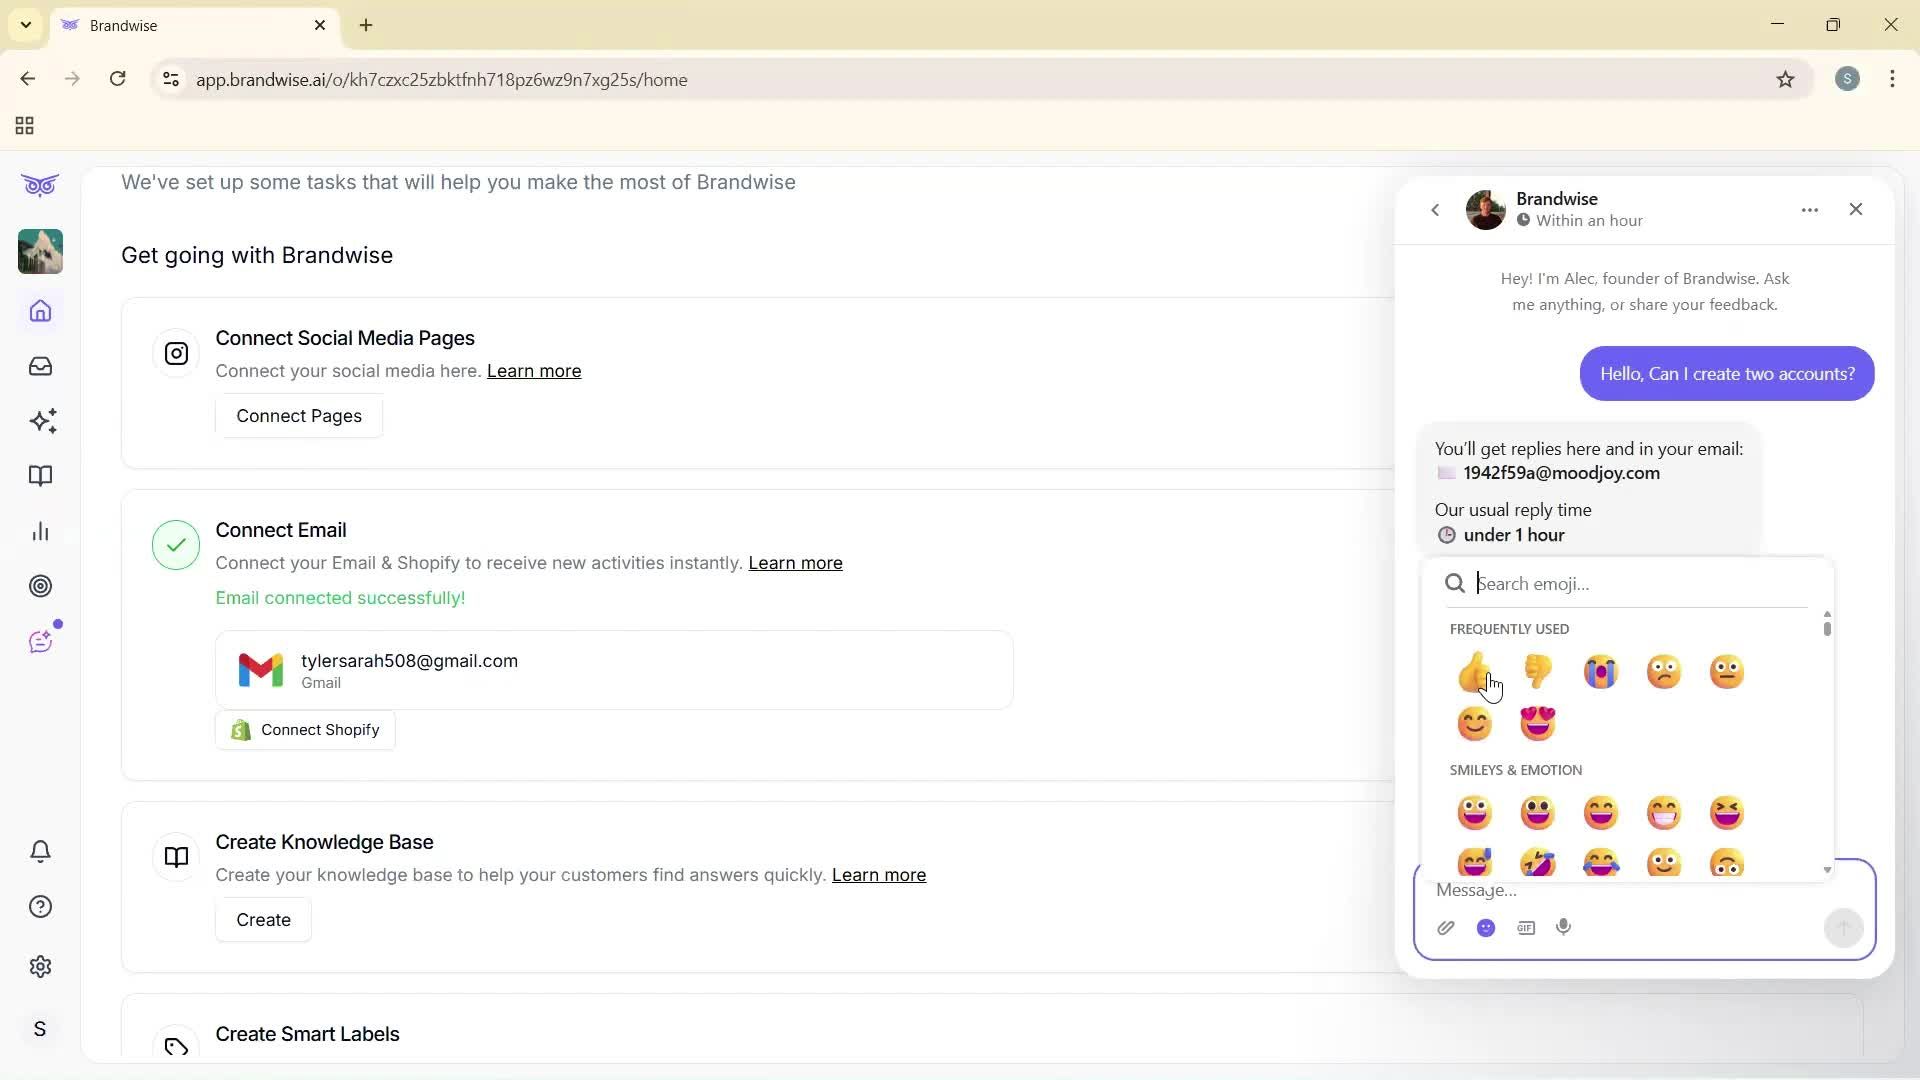Screen dimensions: 1920x1080
Task: View analytics via the bar chart icon
Action: pos(40,531)
